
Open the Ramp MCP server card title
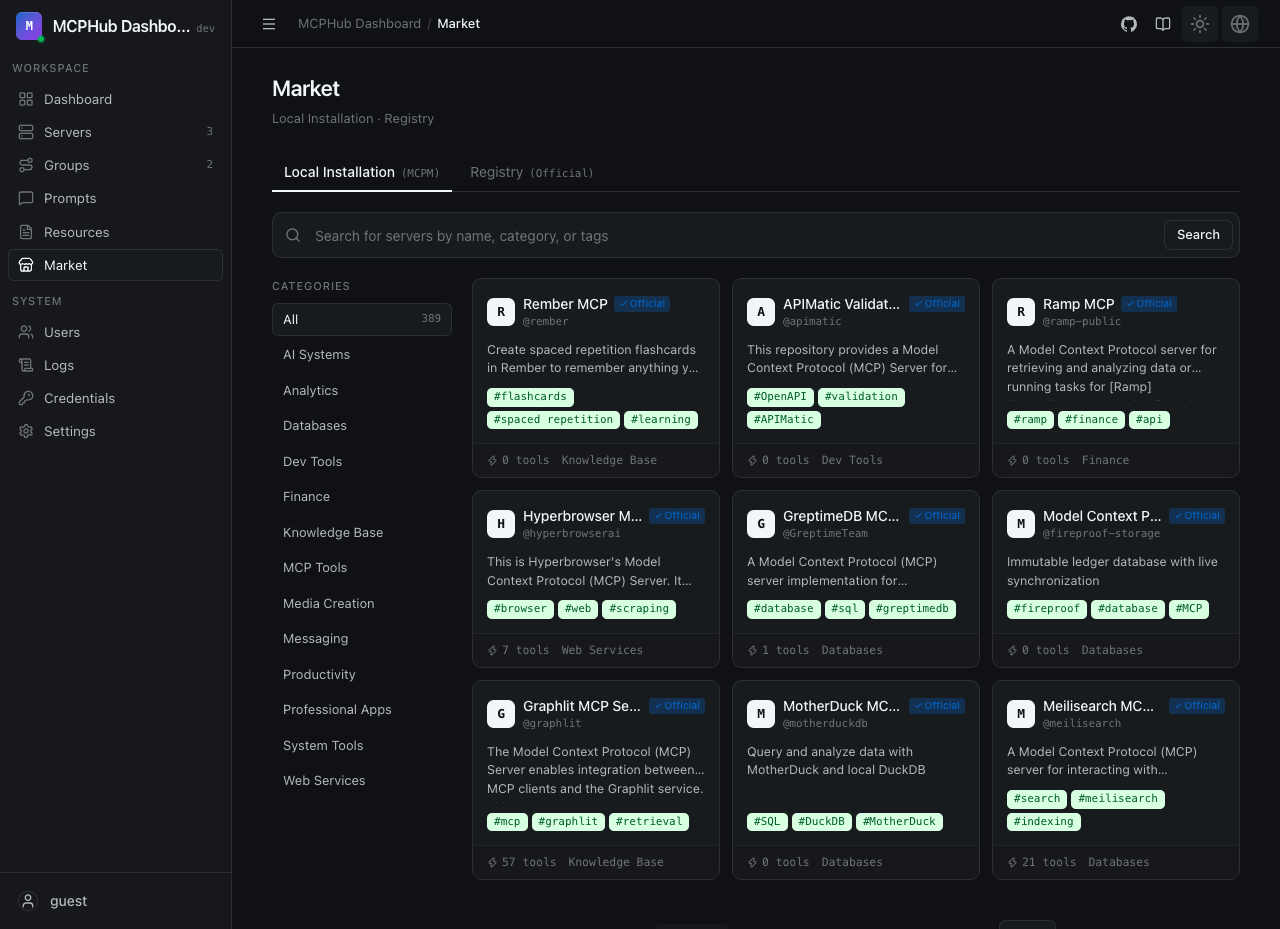click(1078, 304)
